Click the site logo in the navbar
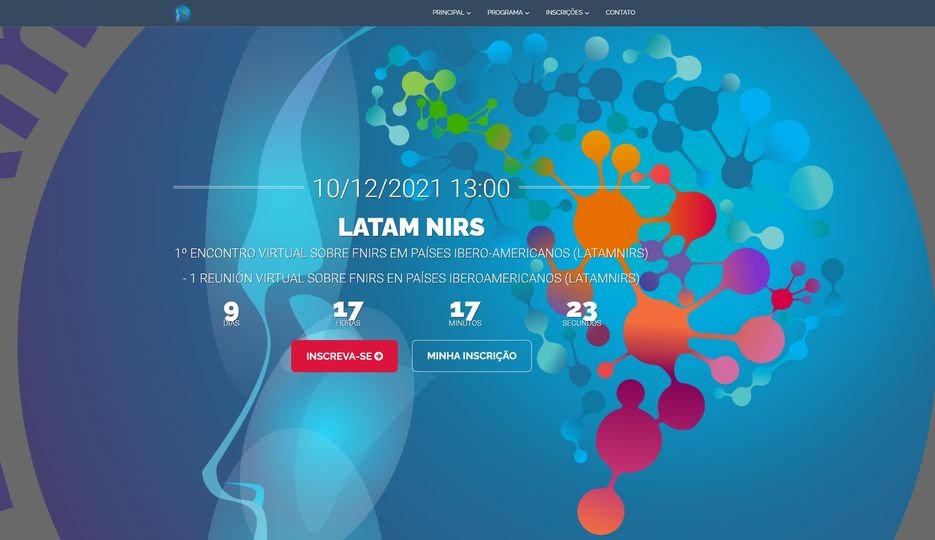Image resolution: width=935 pixels, height=540 pixels. click(182, 13)
